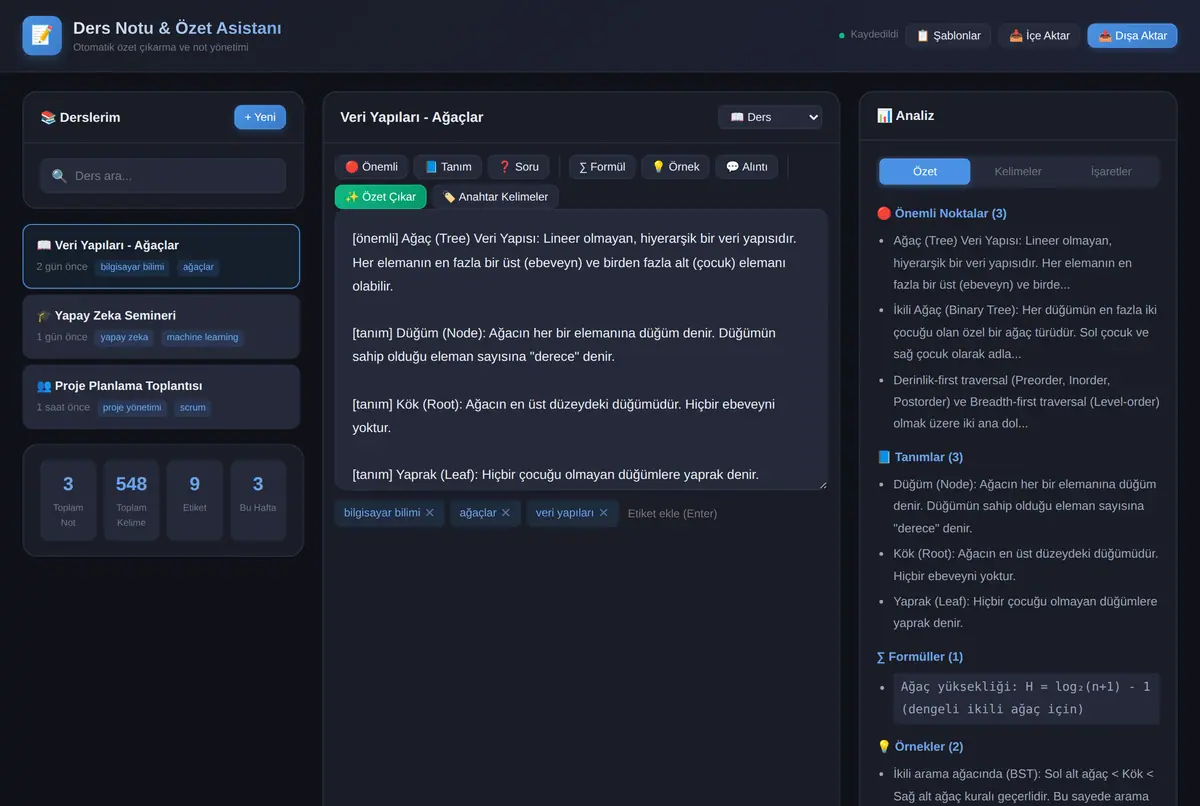Click the 'machine learning' tag

[202, 338]
